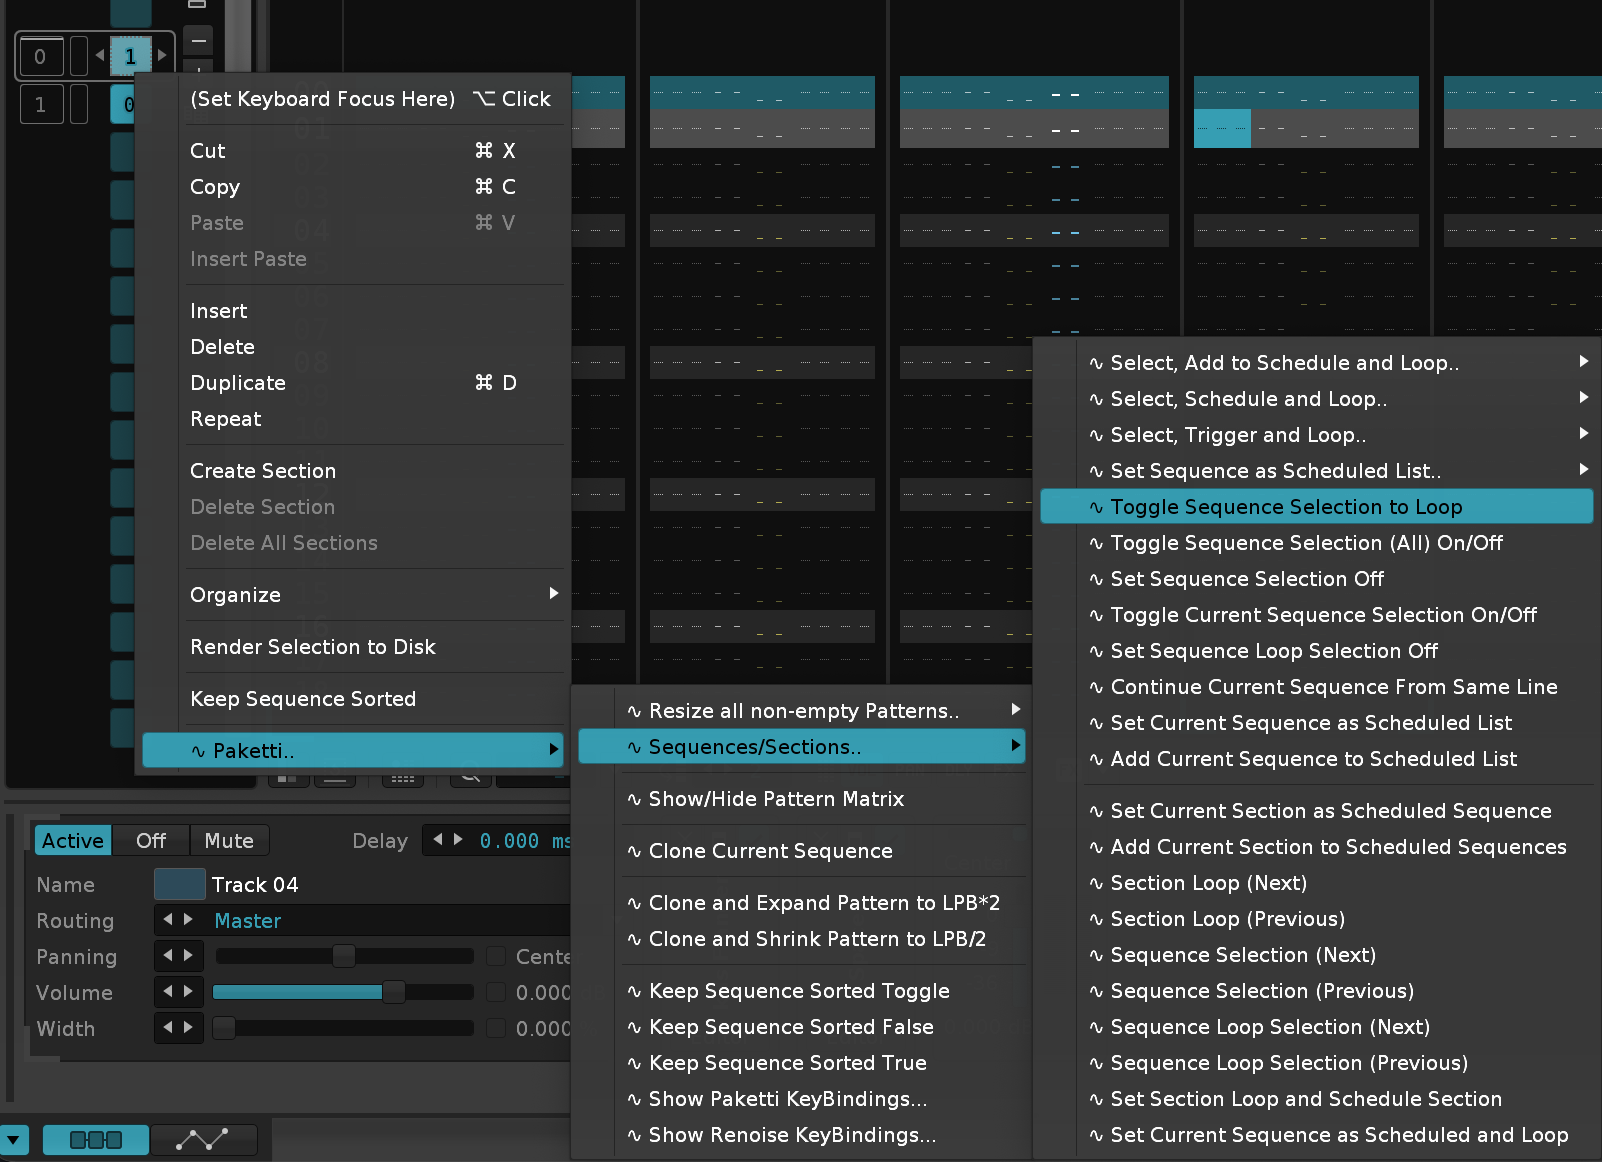1602x1162 pixels.
Task: Click the Track 04 color swatch
Action: point(179,885)
